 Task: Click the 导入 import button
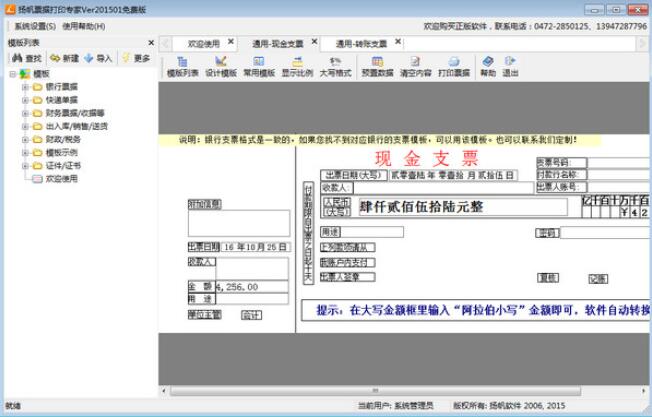[x=98, y=59]
